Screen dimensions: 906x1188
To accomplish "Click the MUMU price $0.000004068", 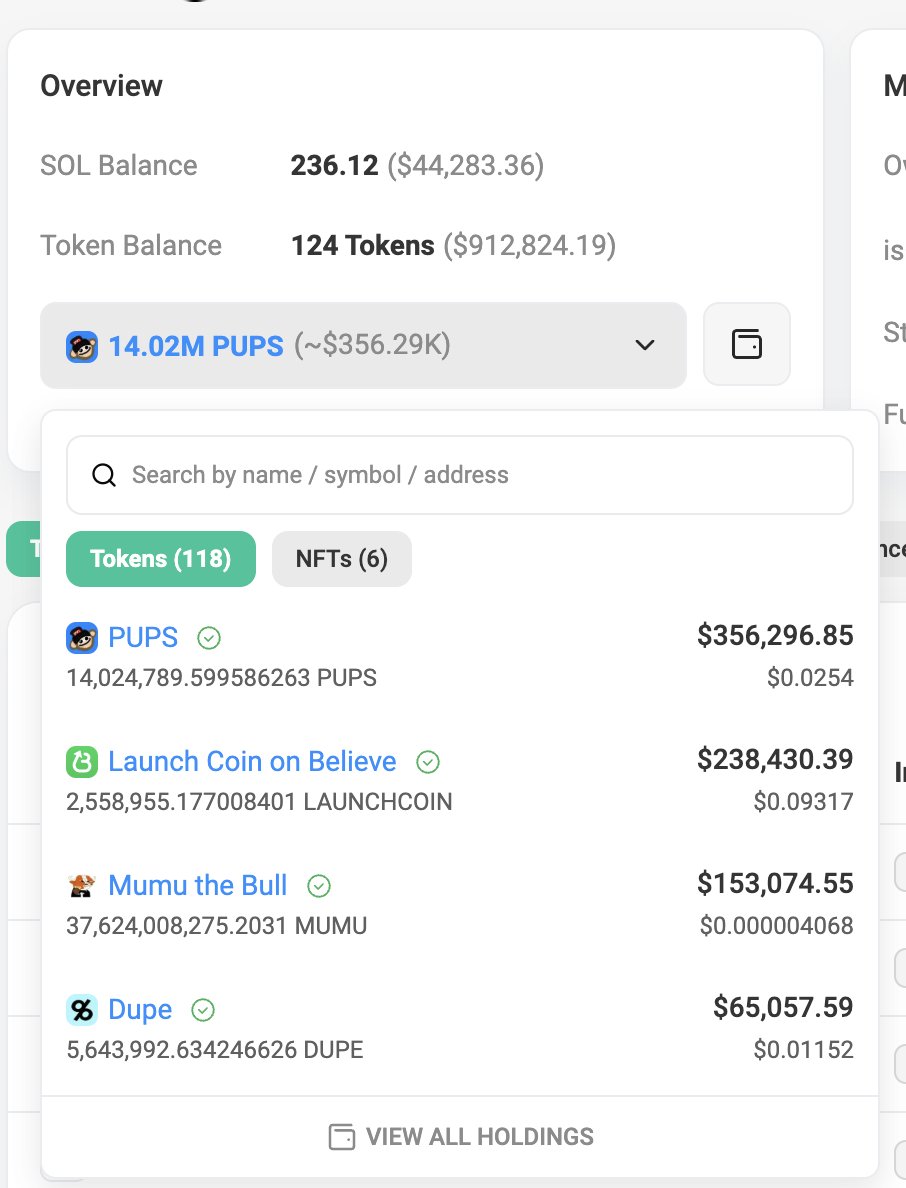I will (x=776, y=926).
